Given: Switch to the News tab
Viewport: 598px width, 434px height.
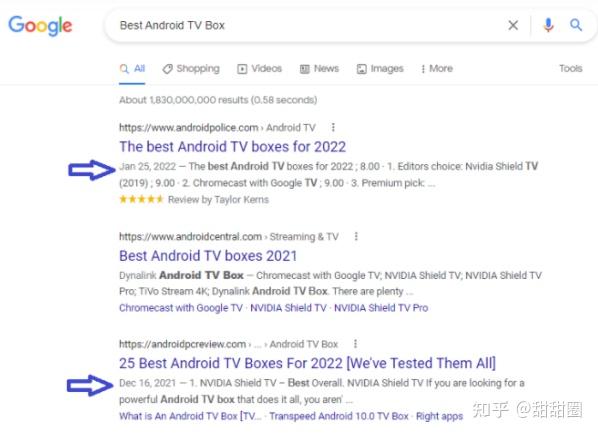Looking at the screenshot, I should [319, 69].
